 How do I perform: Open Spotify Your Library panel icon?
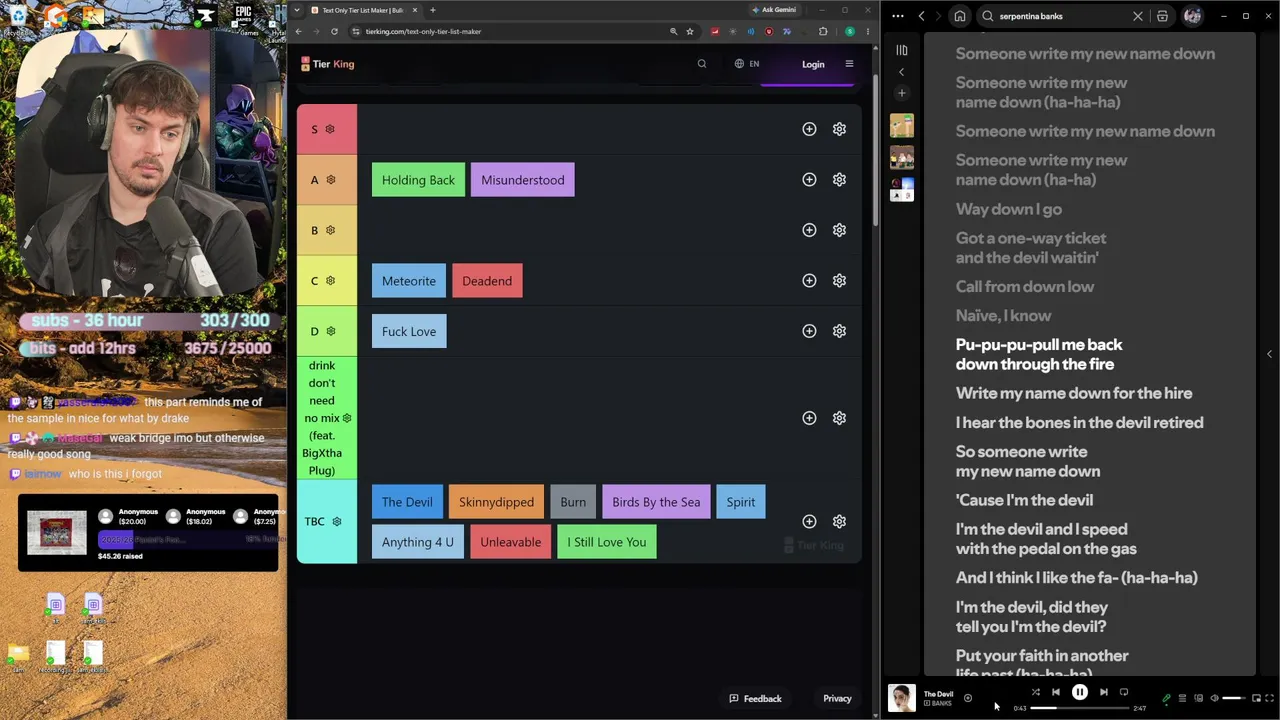click(x=902, y=50)
